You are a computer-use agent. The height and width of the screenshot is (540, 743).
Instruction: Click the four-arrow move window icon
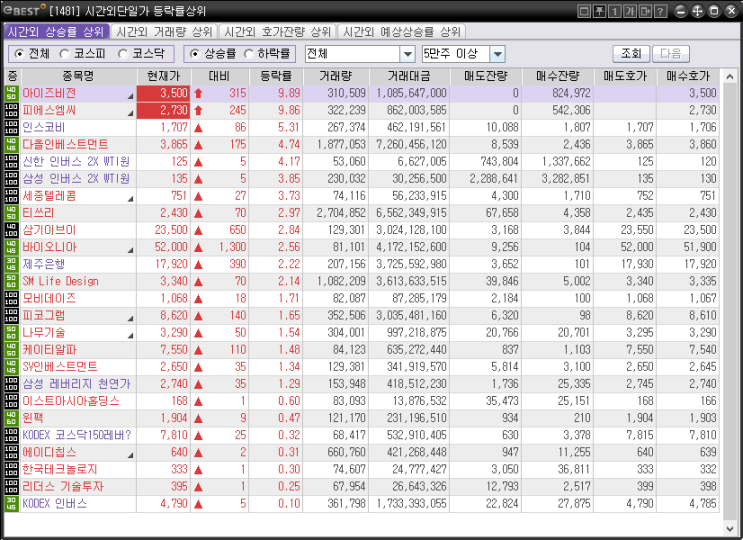(698, 11)
